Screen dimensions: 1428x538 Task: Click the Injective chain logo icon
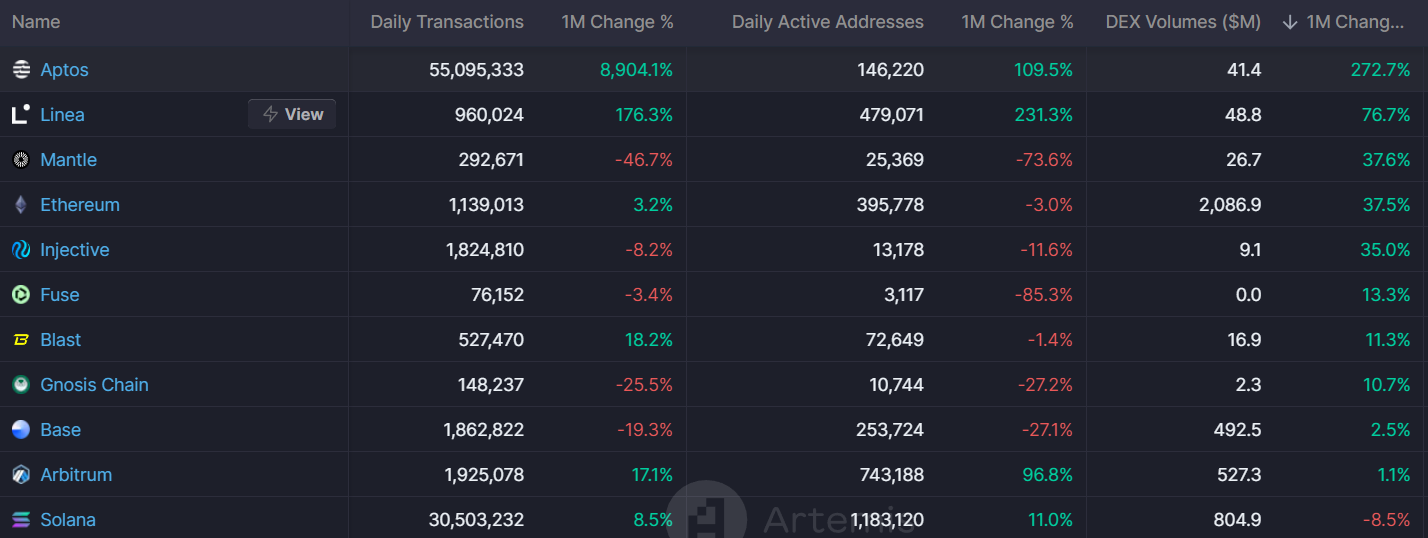21,250
